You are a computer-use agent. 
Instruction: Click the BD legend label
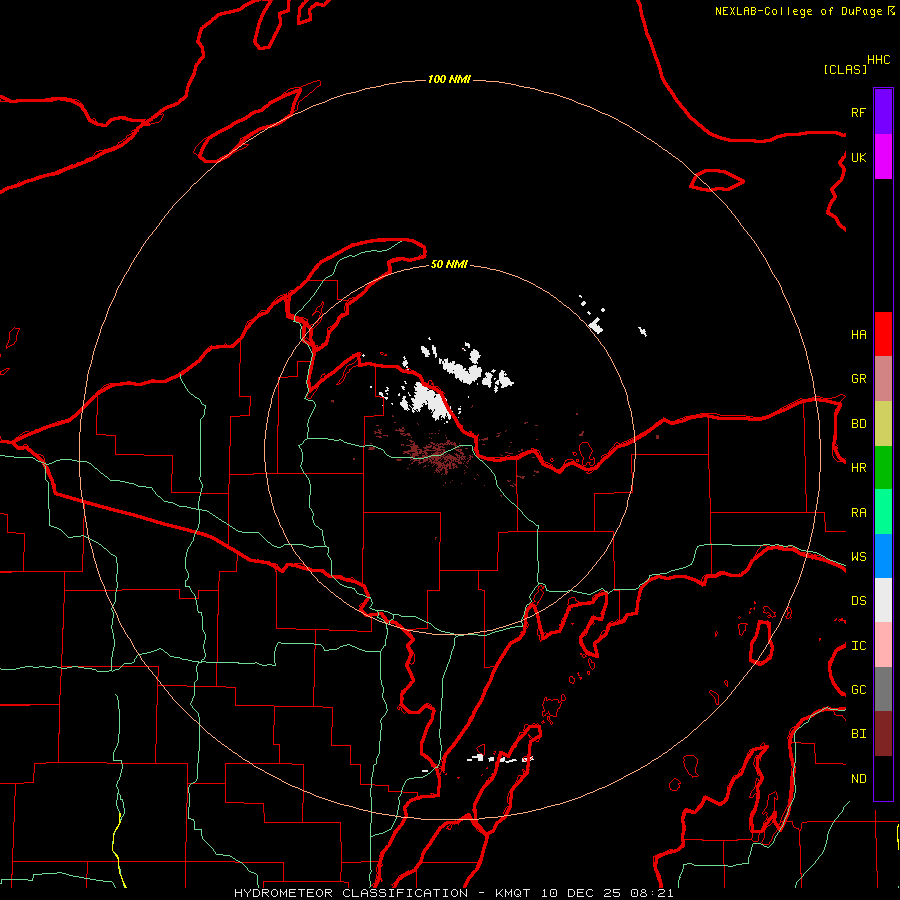(858, 424)
